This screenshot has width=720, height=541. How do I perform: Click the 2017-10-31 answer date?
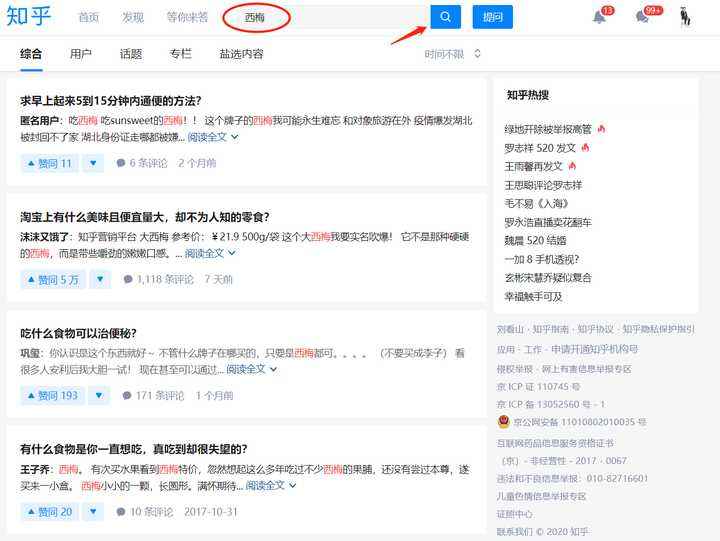(x=211, y=512)
